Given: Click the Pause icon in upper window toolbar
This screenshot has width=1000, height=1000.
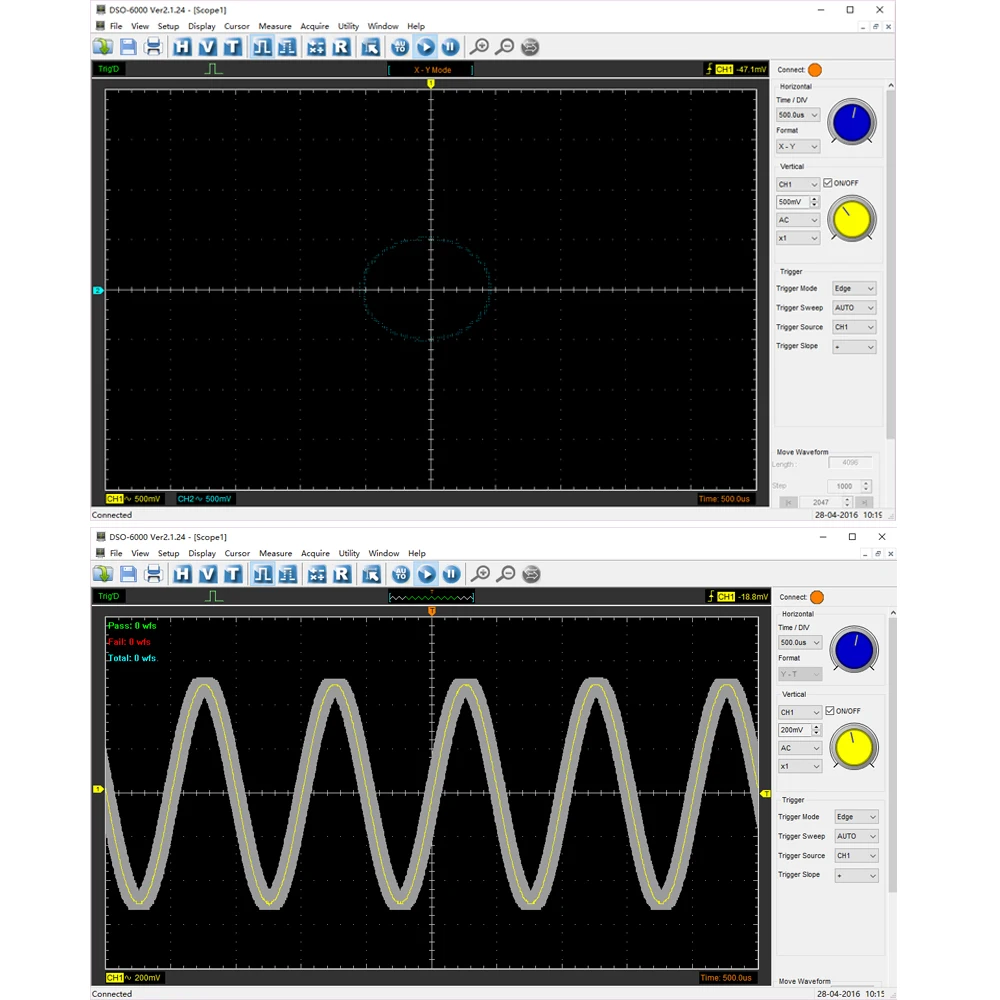Looking at the screenshot, I should pyautogui.click(x=450, y=47).
